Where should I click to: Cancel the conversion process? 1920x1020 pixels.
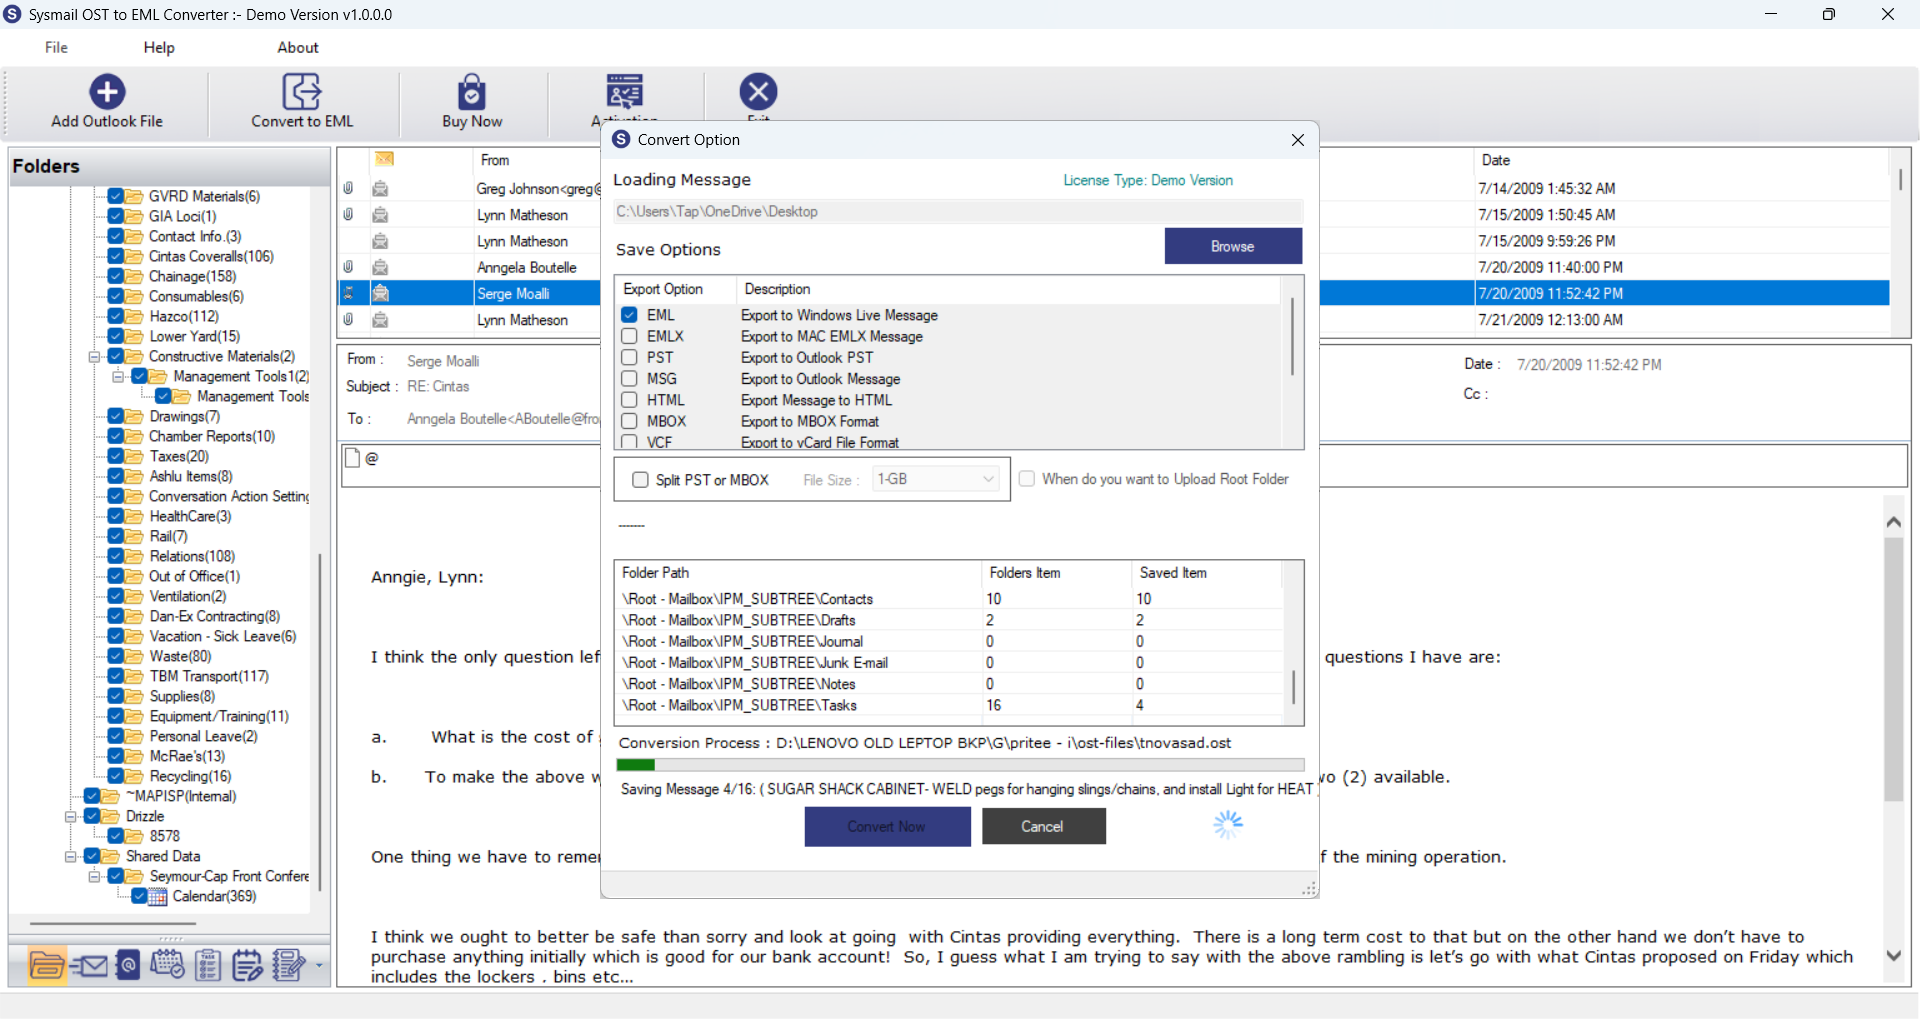1043,826
